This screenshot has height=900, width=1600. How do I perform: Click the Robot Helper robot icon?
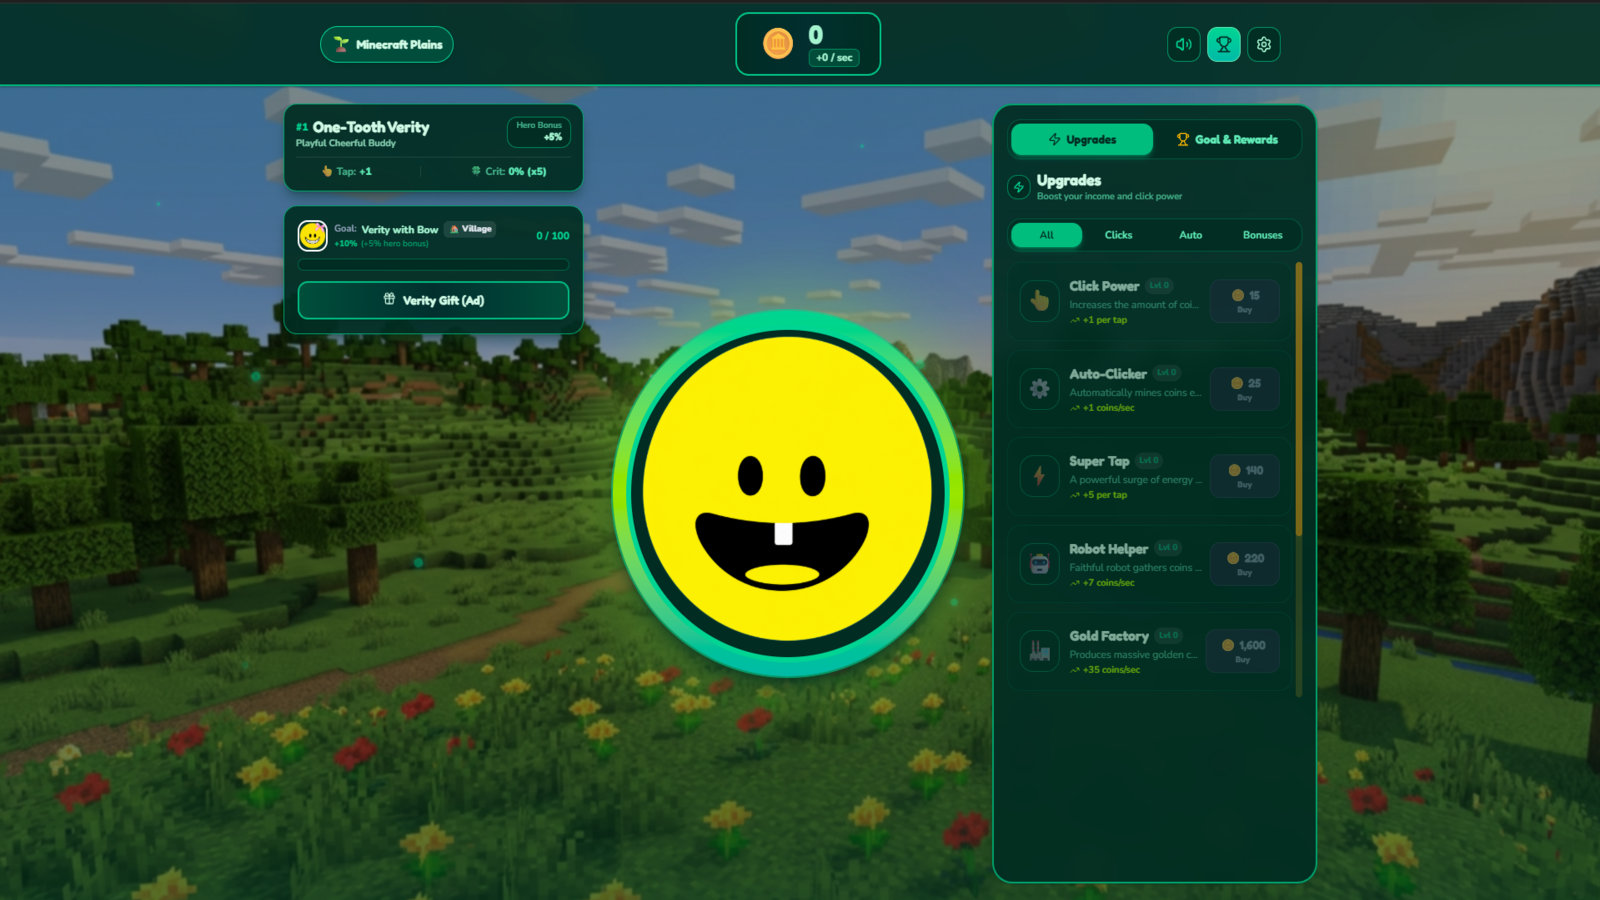click(1040, 564)
